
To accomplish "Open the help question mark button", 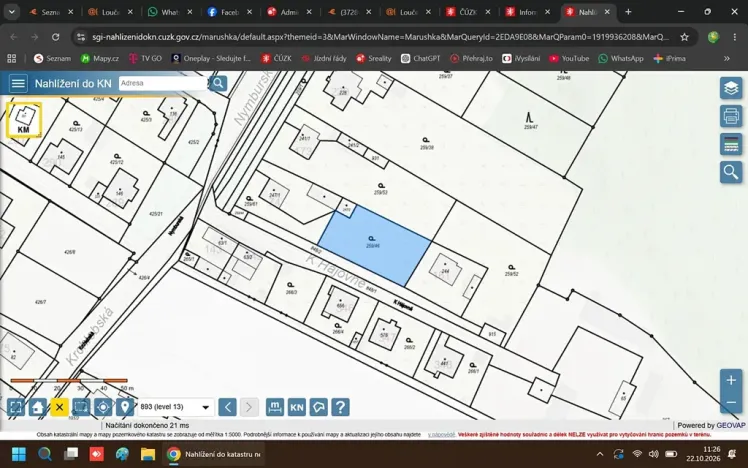I will [x=341, y=407].
